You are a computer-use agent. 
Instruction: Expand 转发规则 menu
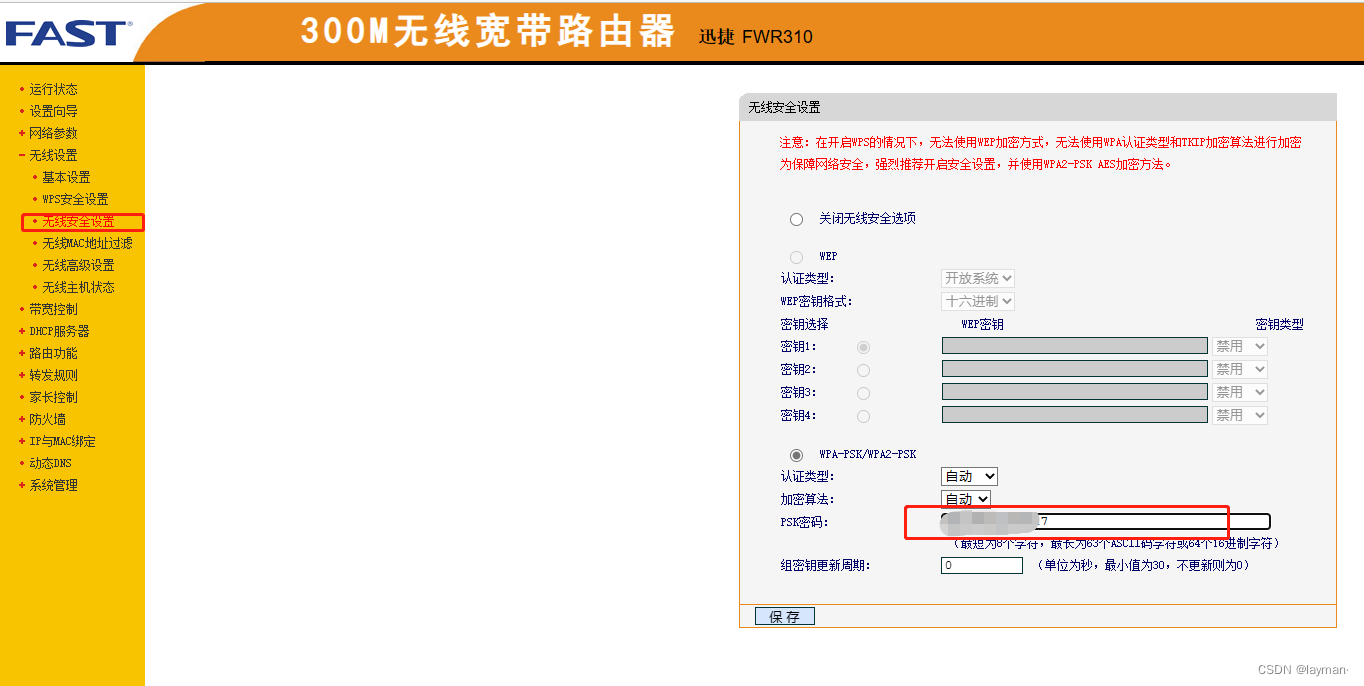point(53,375)
